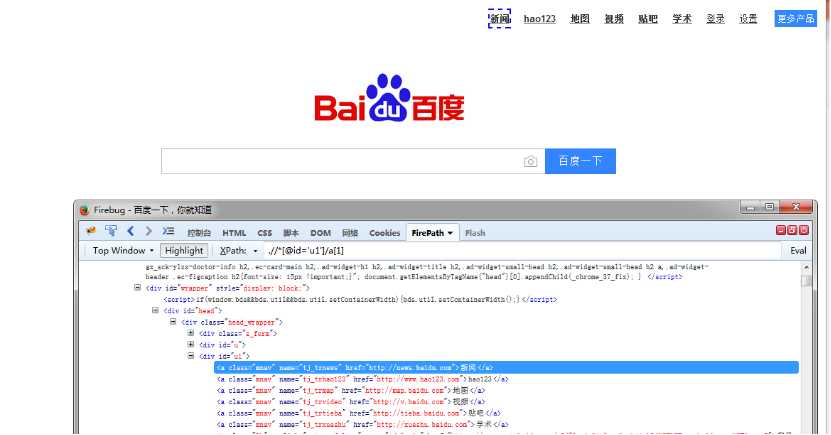Select the tj_trvideo anchor row
The image size is (831, 435).
[351, 402]
